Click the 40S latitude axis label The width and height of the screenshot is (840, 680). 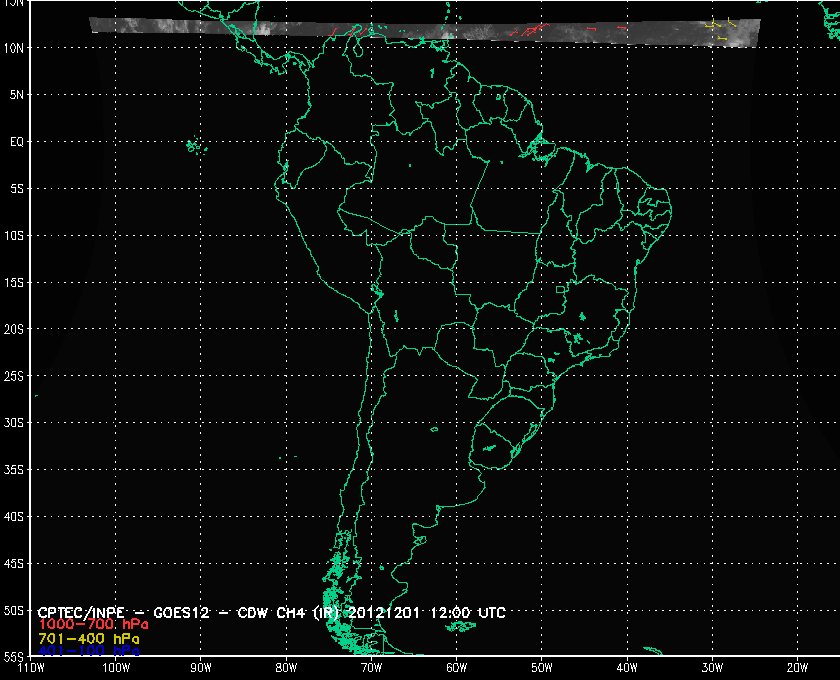[16, 517]
